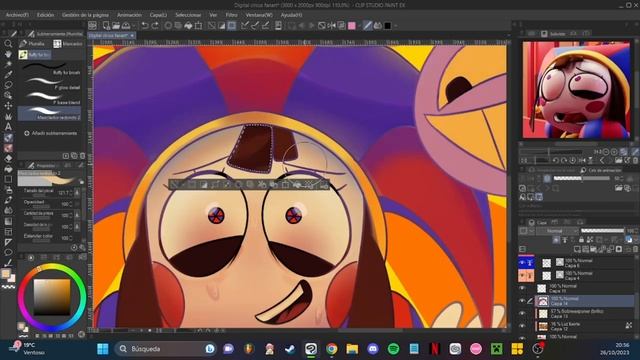Image resolution: width=640 pixels, height=360 pixels.
Task: Click the Delete layer trash icon
Action: click(636, 249)
